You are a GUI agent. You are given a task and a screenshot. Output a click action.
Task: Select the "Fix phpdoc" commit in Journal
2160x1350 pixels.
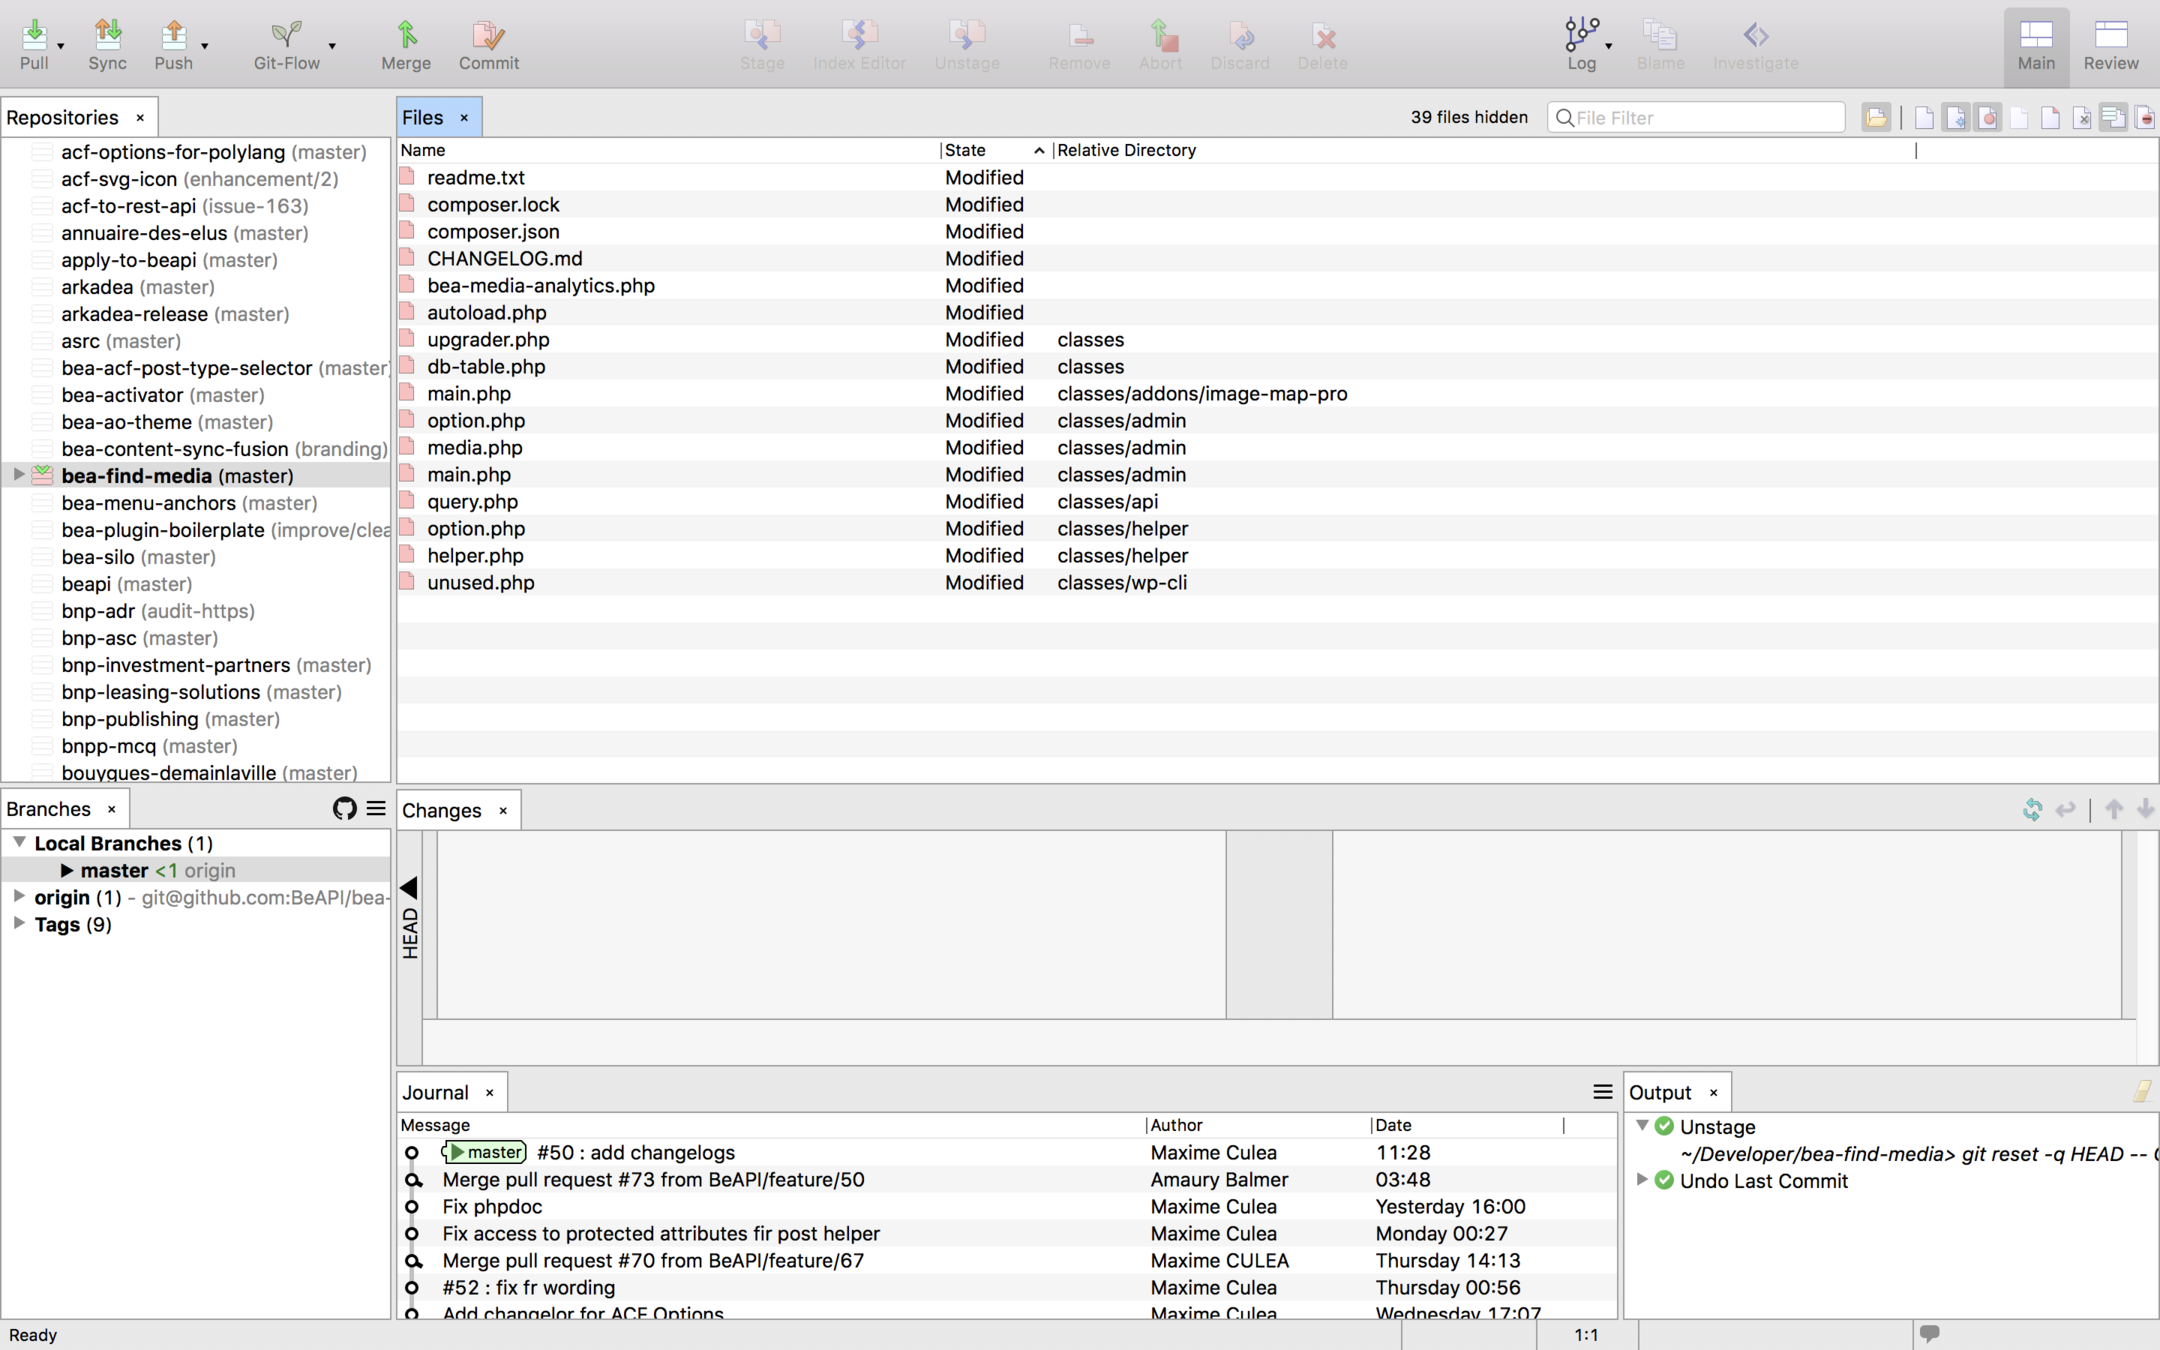point(492,1206)
